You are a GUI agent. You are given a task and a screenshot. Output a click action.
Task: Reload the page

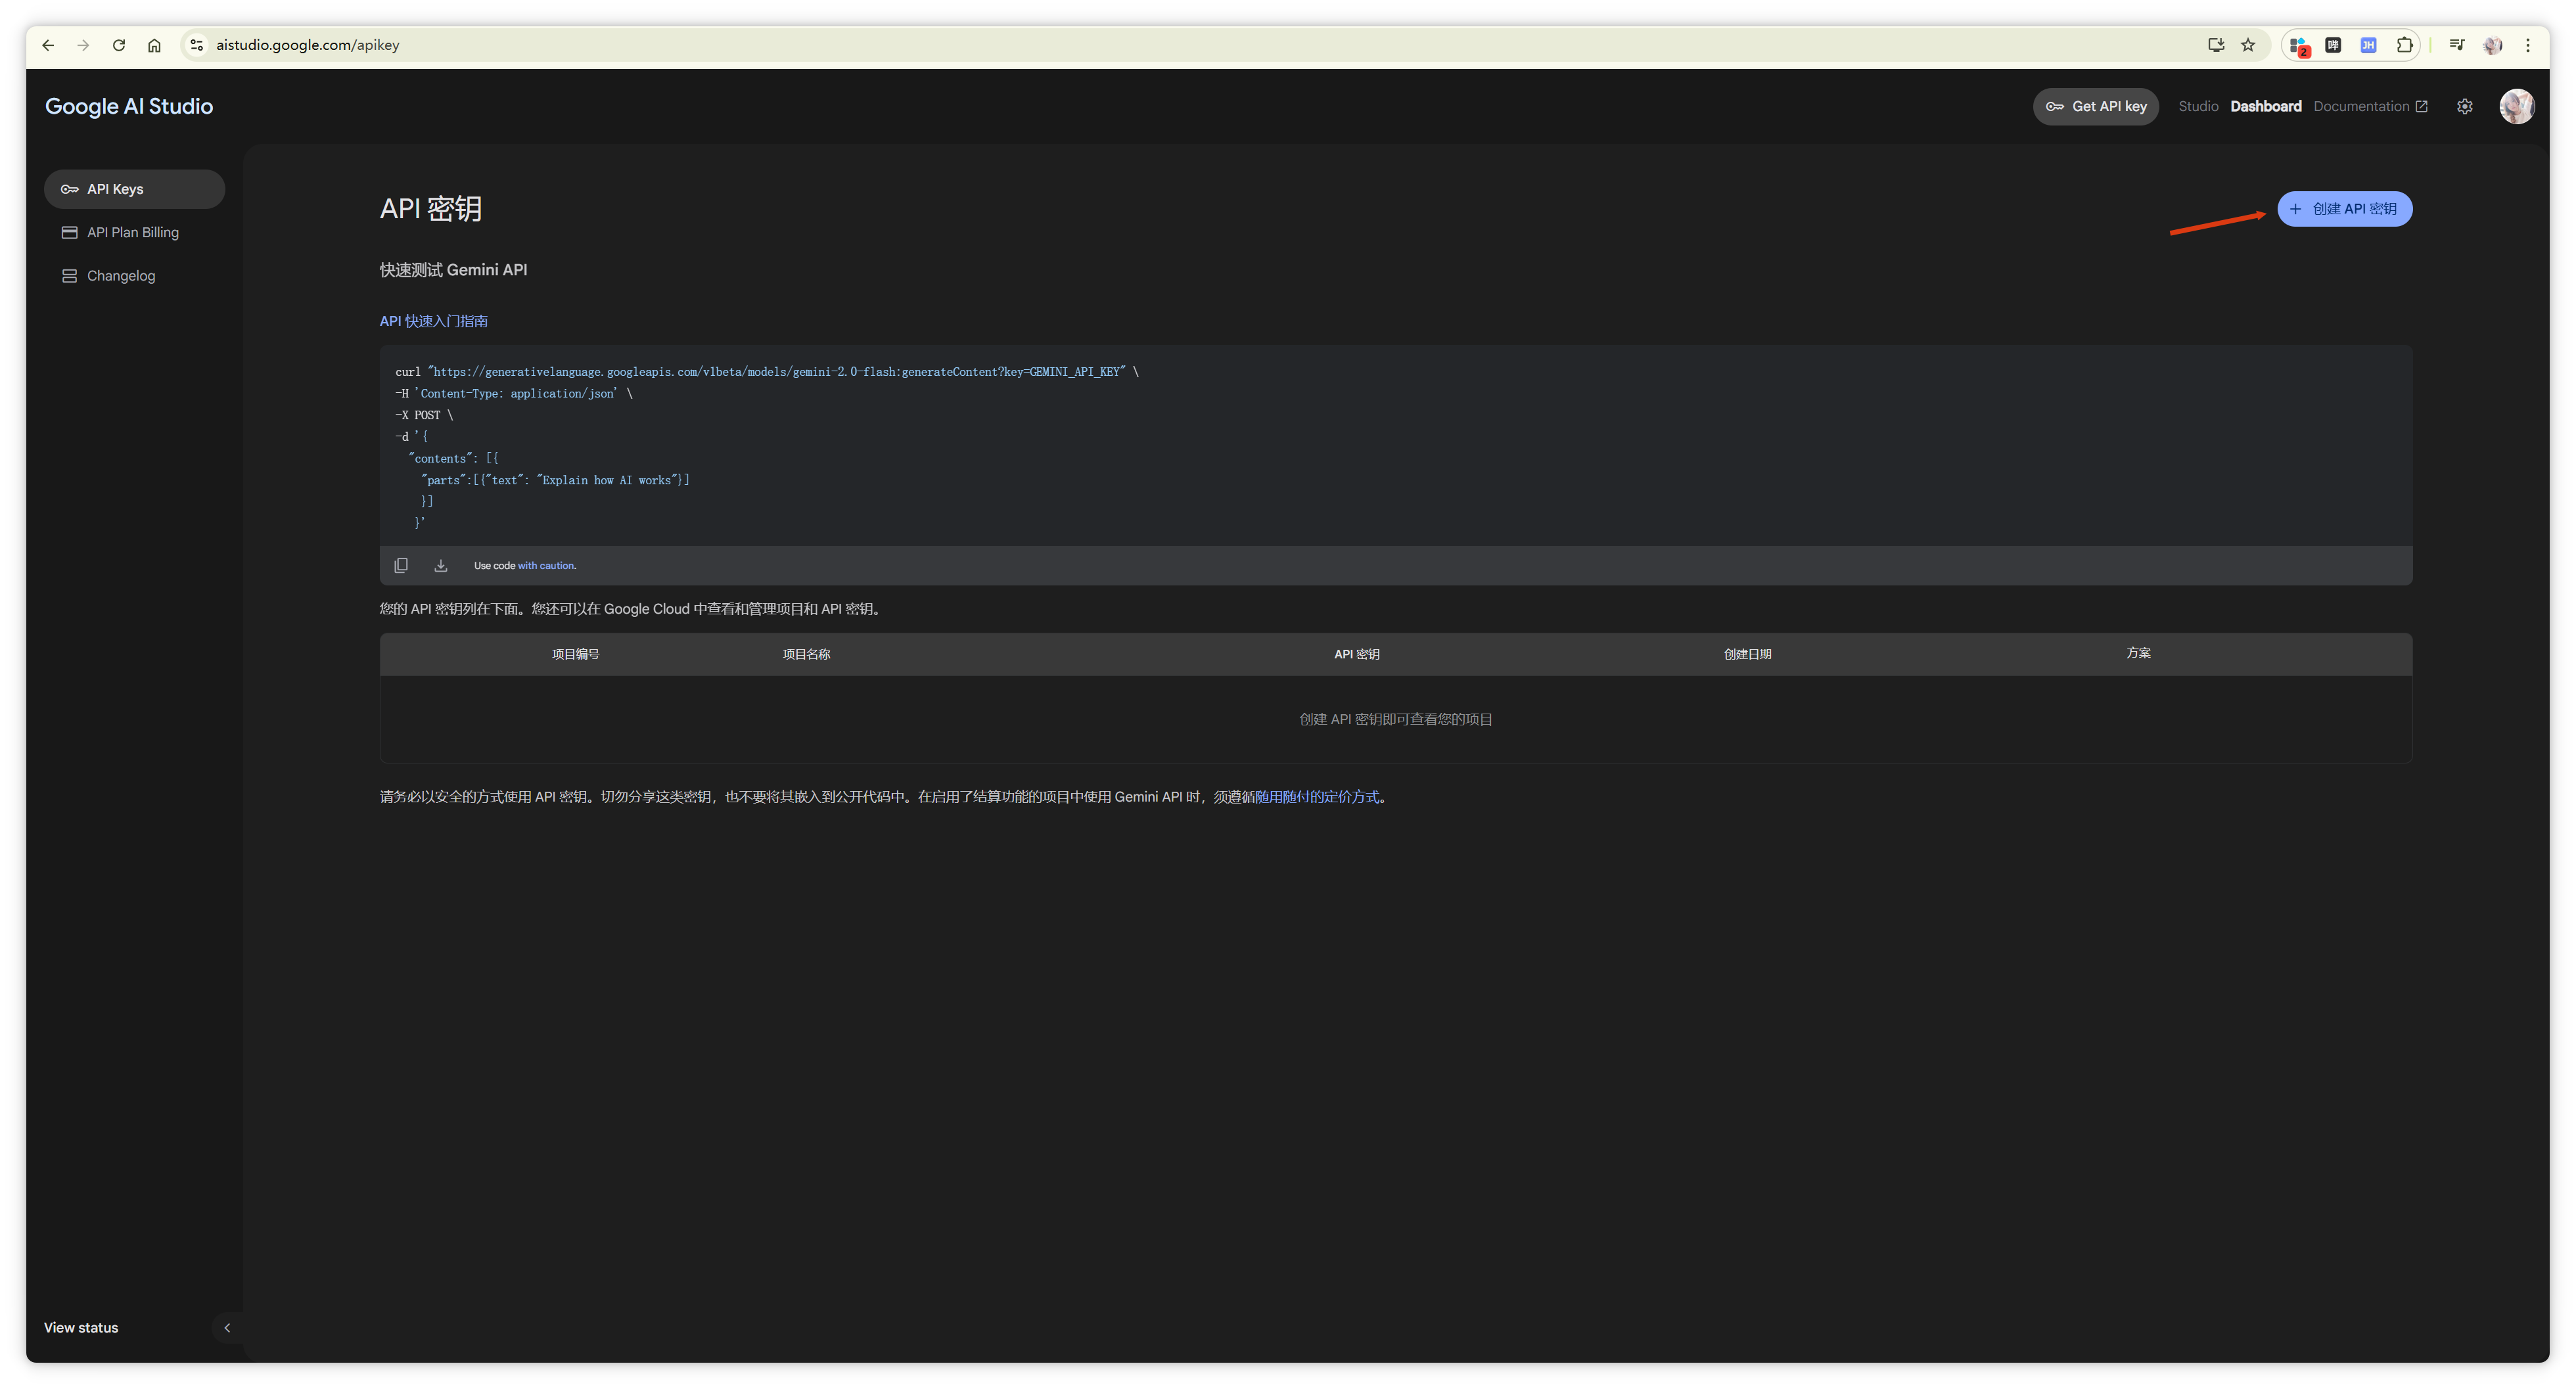tap(119, 45)
